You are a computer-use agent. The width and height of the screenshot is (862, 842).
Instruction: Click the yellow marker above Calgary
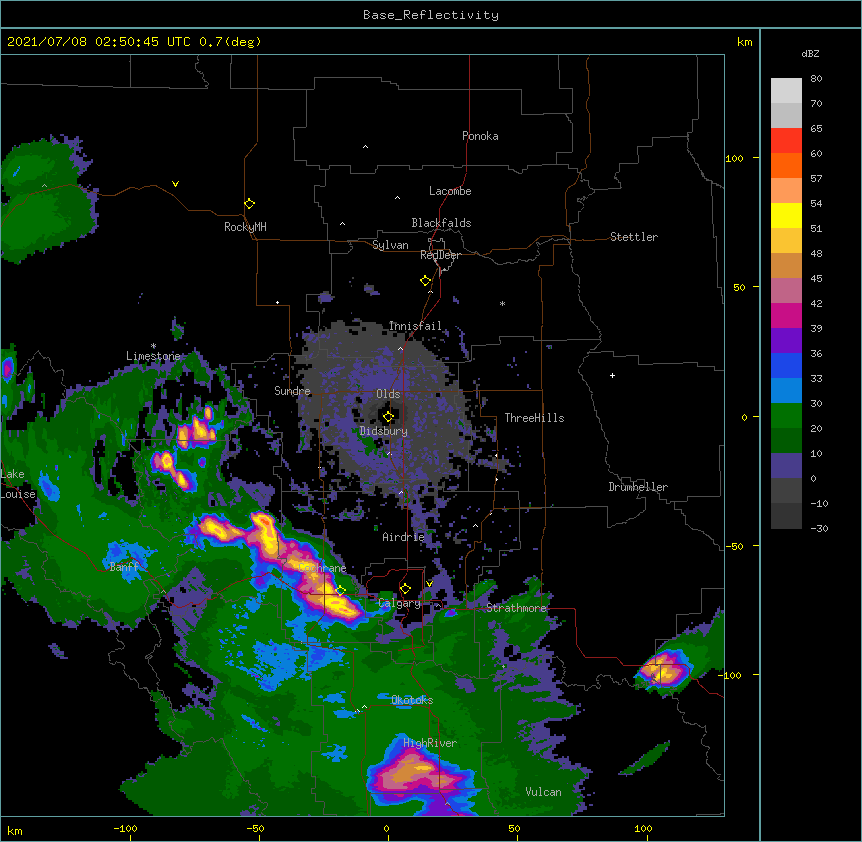pyautogui.click(x=405, y=589)
